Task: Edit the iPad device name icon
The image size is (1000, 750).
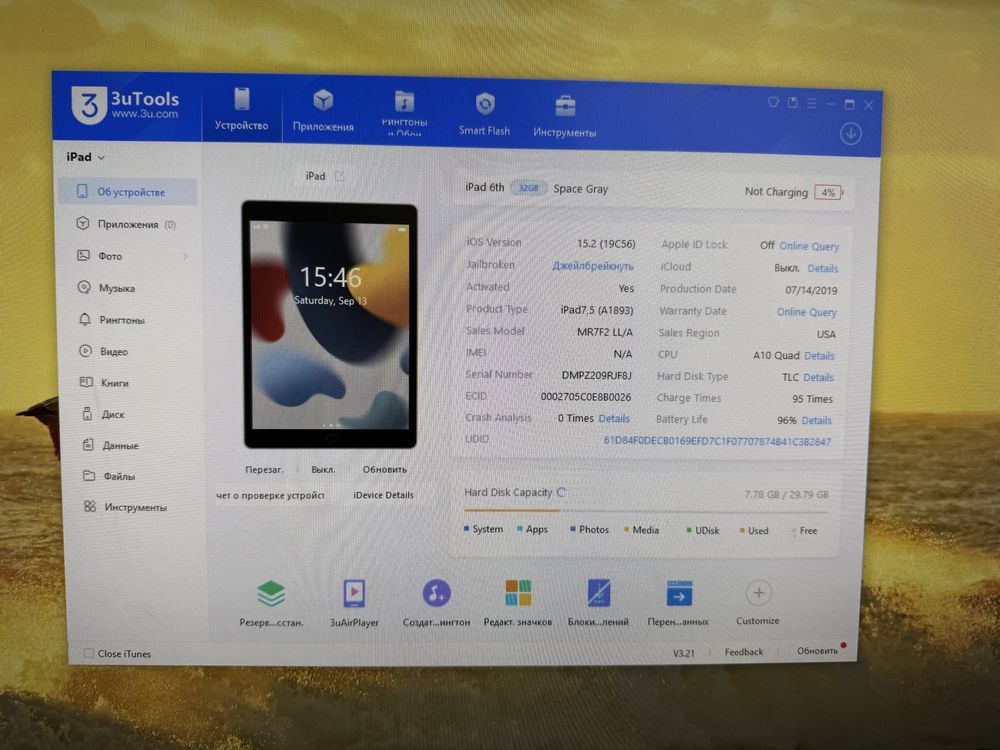Action: 340,176
